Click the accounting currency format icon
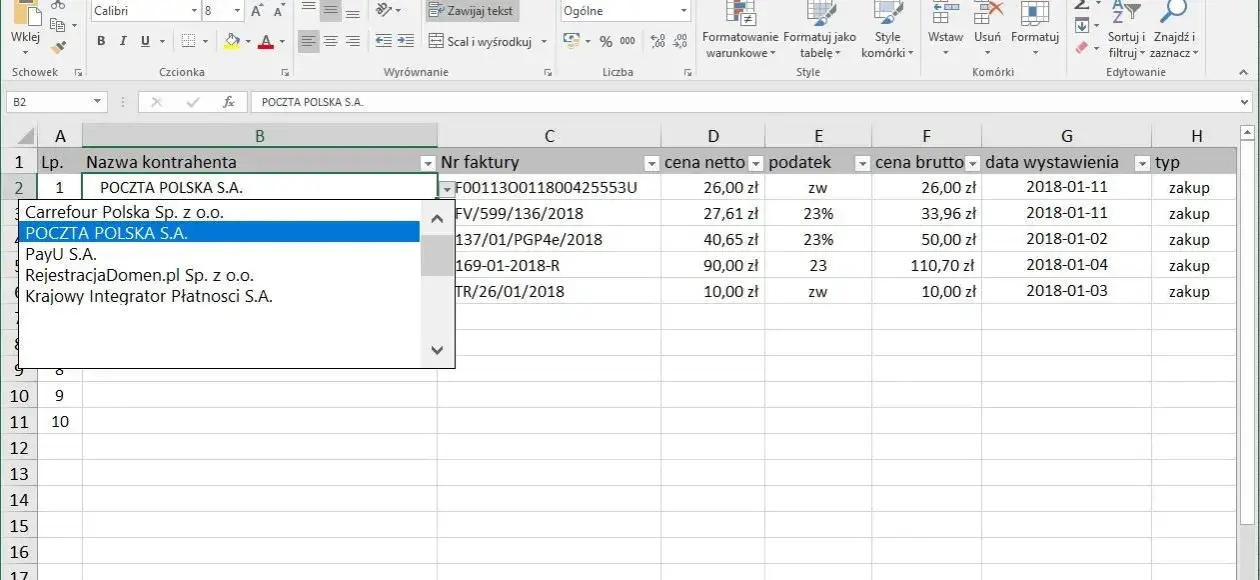The width and height of the screenshot is (1260, 580). pos(571,41)
